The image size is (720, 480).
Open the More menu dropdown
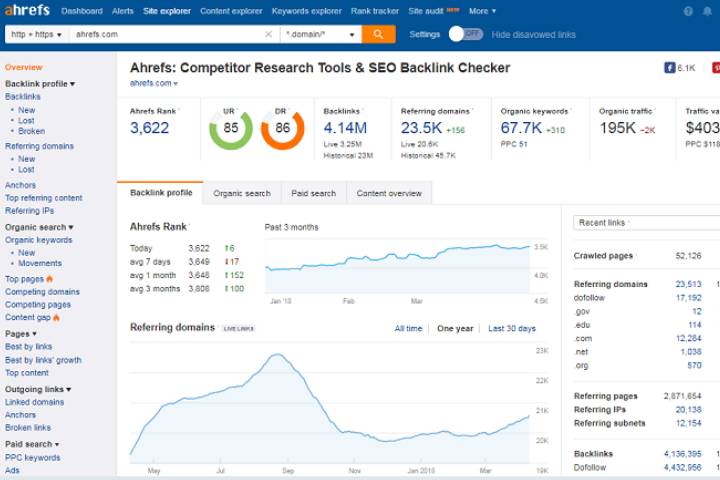pos(482,11)
